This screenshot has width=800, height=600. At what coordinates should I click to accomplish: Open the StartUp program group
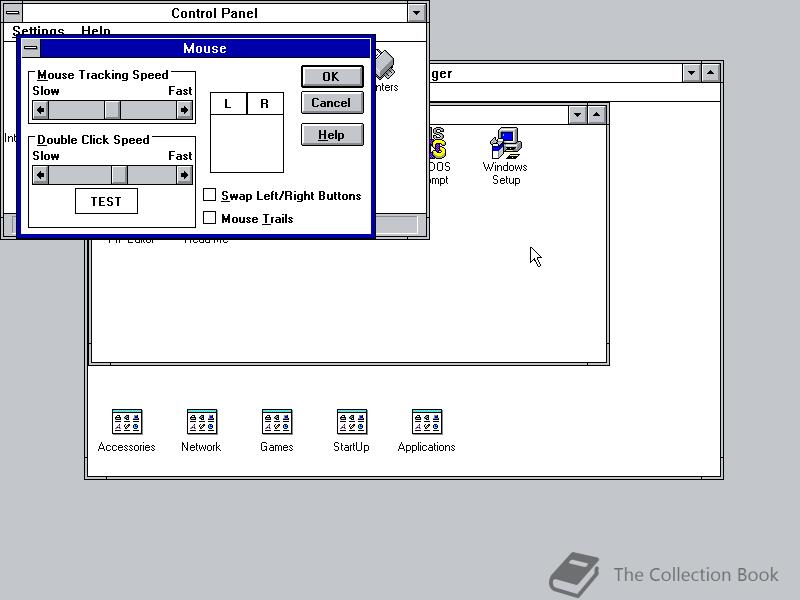[352, 431]
